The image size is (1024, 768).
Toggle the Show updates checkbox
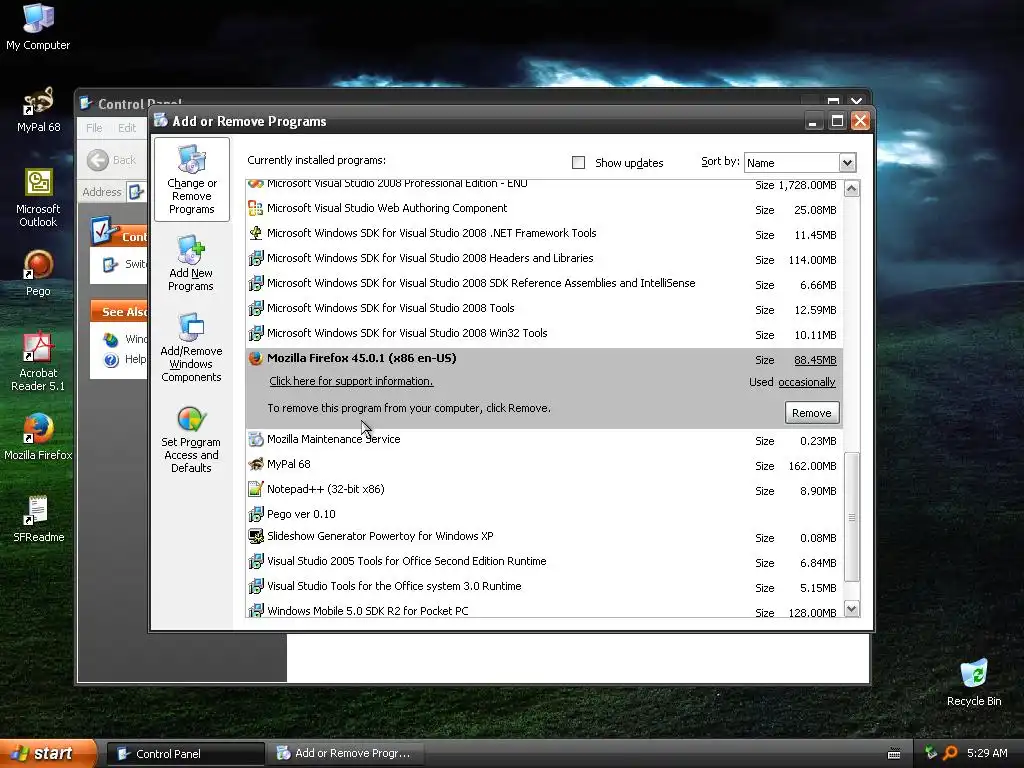pyautogui.click(x=579, y=163)
